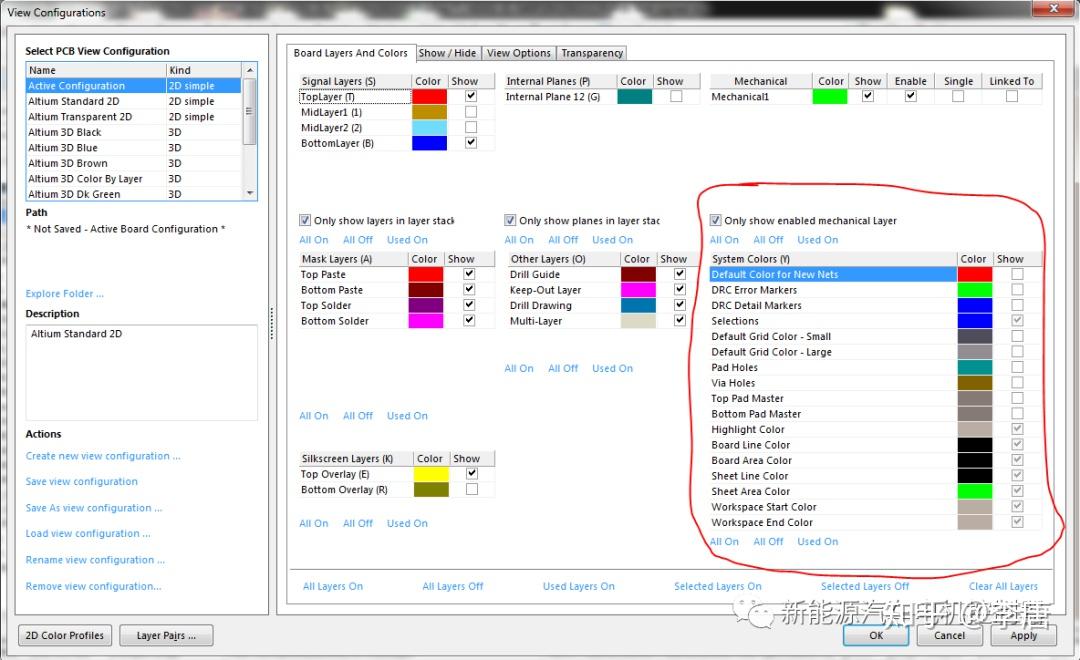Open Via Holes color swatch

click(975, 382)
